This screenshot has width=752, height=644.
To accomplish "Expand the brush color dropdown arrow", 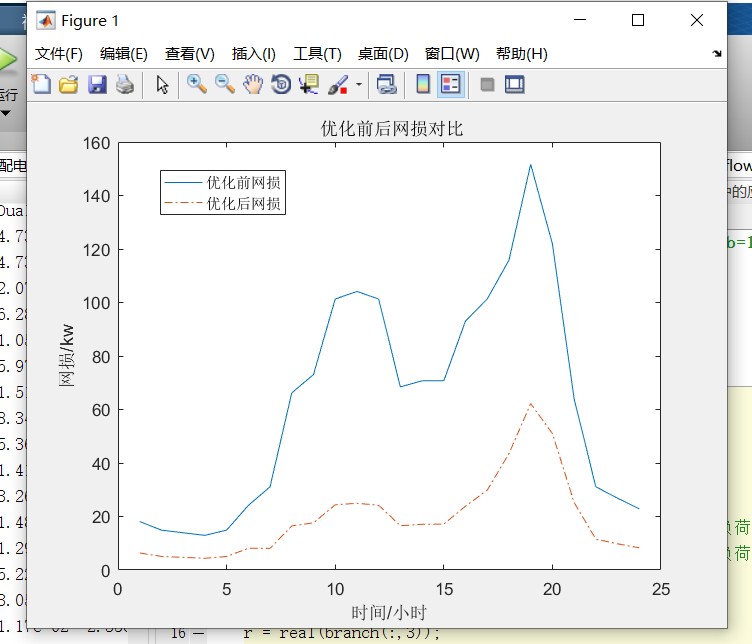I will coord(359,84).
